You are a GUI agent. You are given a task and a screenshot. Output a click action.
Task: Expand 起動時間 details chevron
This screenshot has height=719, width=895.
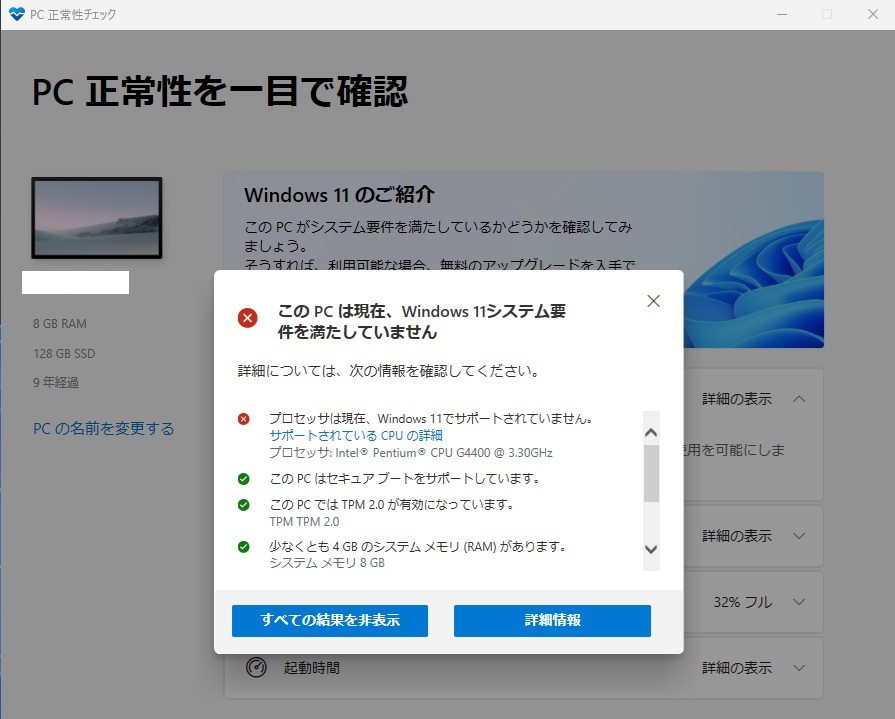click(799, 668)
